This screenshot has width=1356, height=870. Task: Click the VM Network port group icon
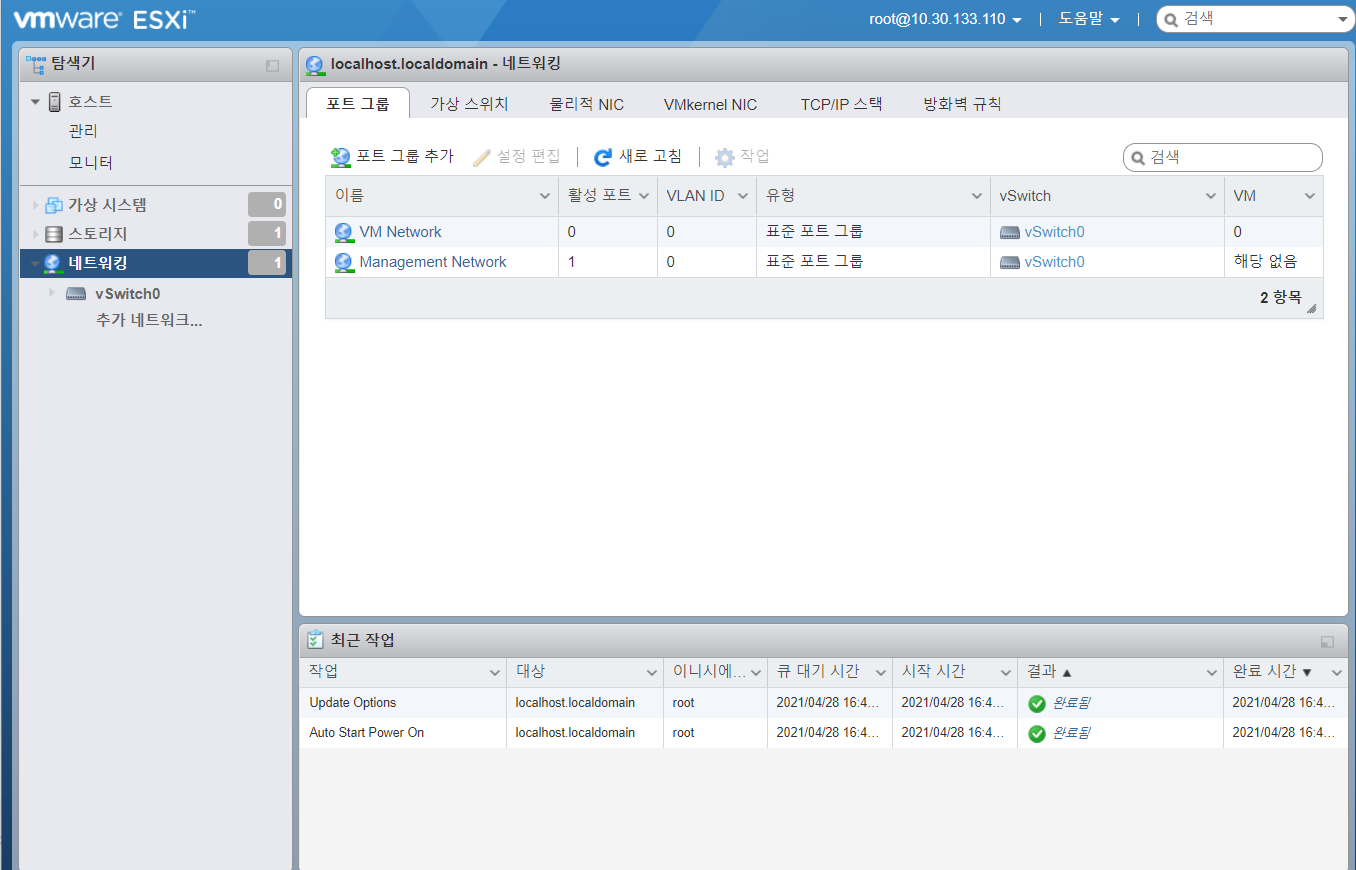[344, 232]
